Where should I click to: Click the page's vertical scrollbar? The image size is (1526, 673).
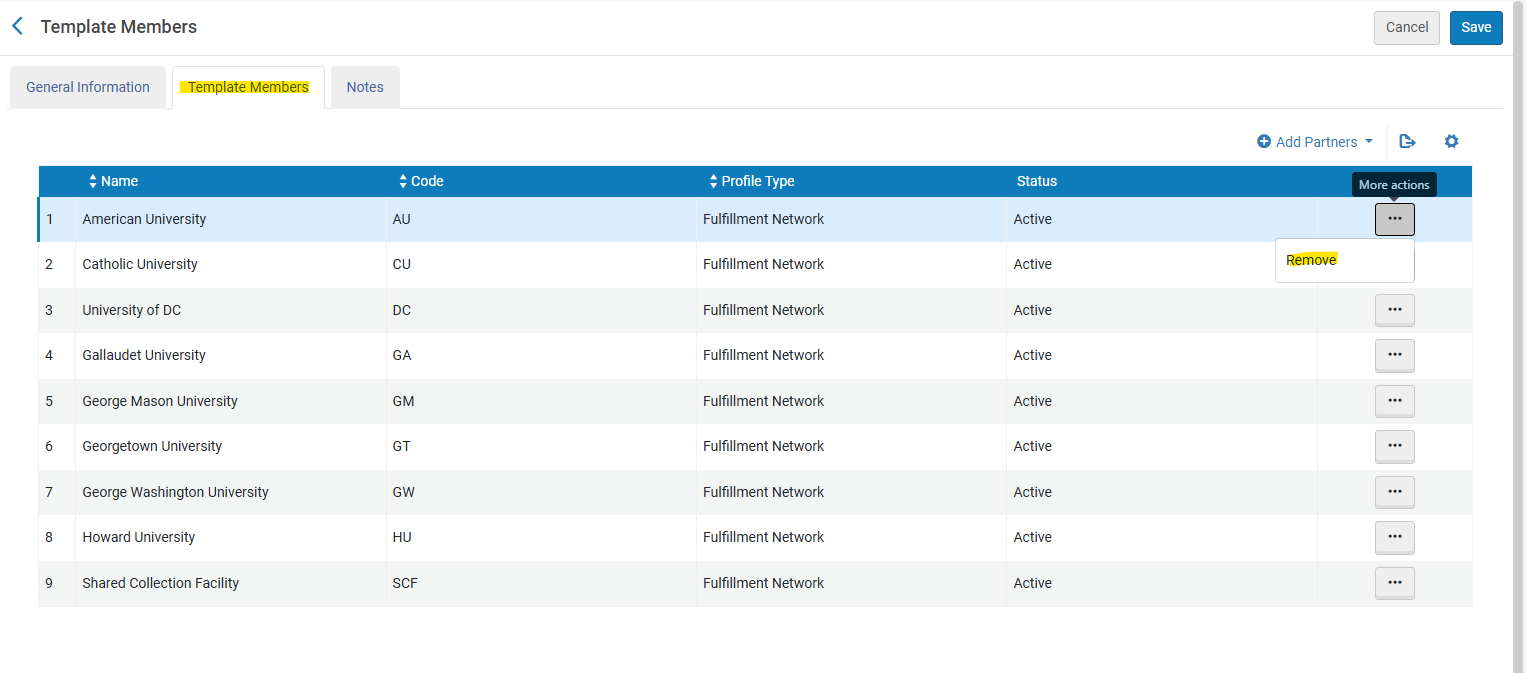pos(1518,336)
